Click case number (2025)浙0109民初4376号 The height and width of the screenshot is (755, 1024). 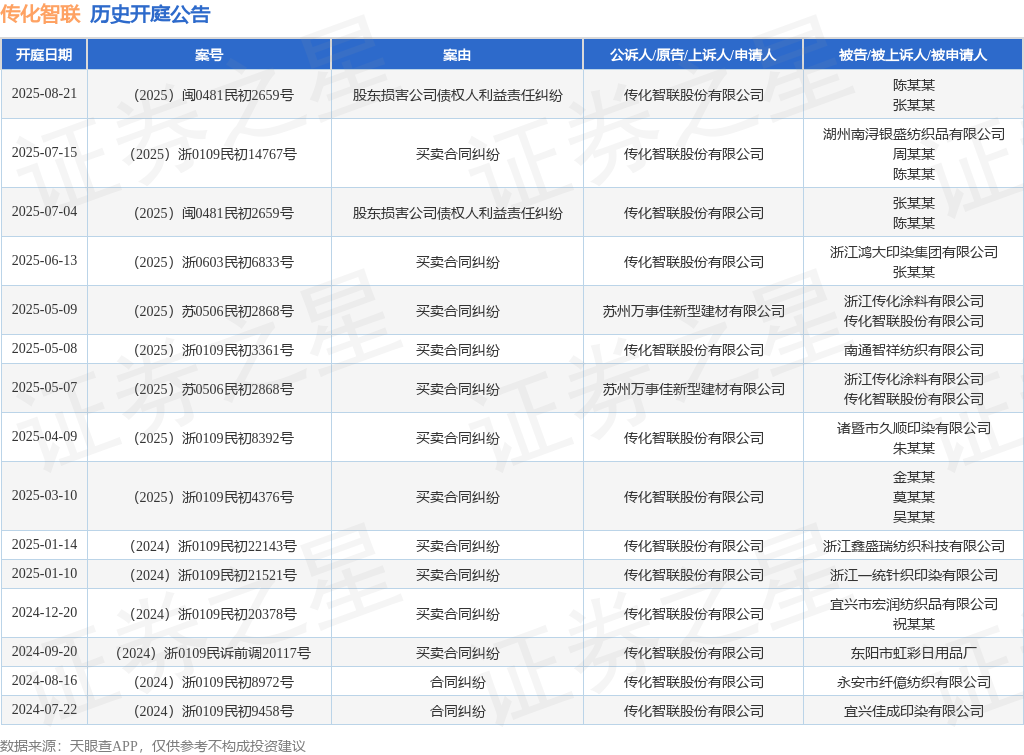coord(214,498)
